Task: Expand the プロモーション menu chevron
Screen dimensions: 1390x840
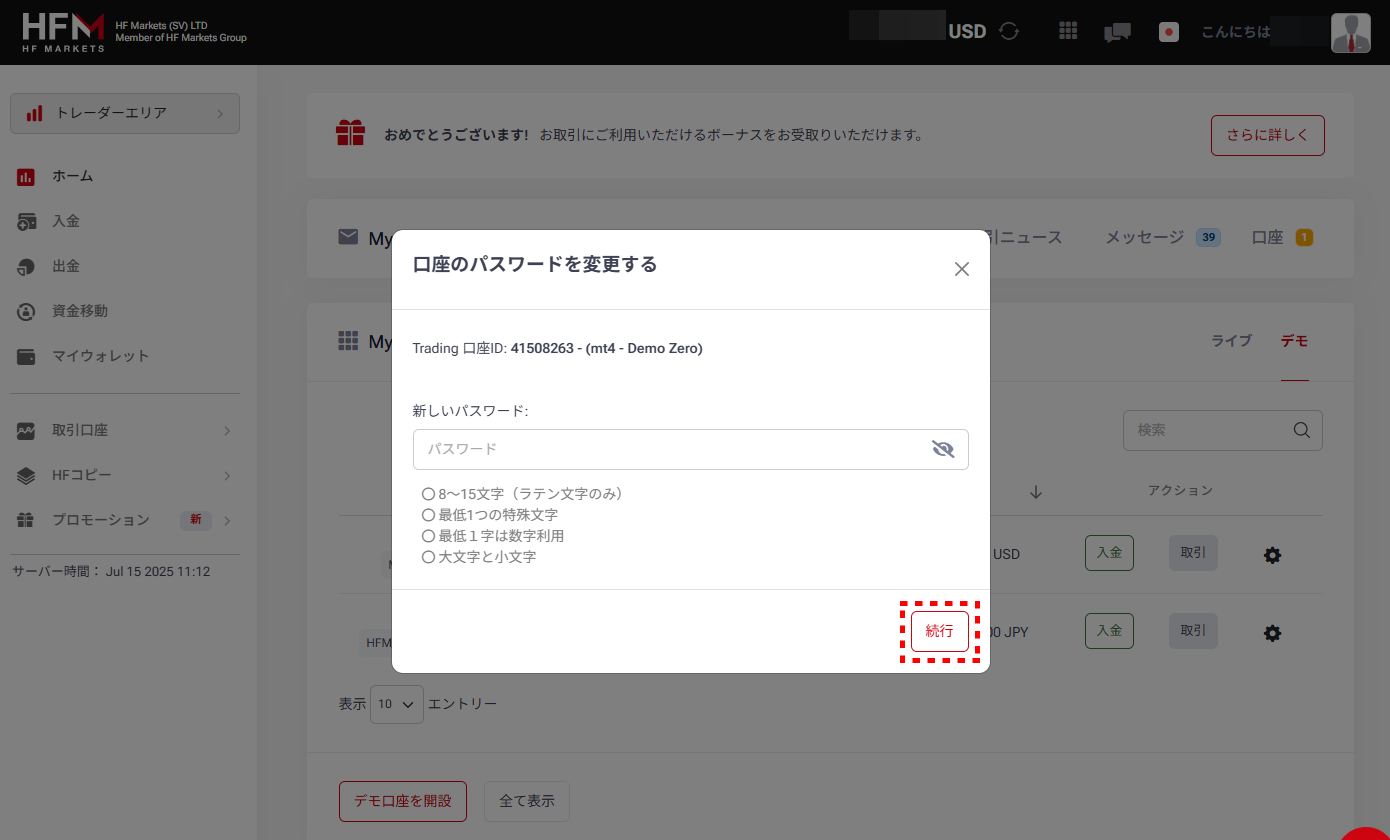Action: (227, 520)
